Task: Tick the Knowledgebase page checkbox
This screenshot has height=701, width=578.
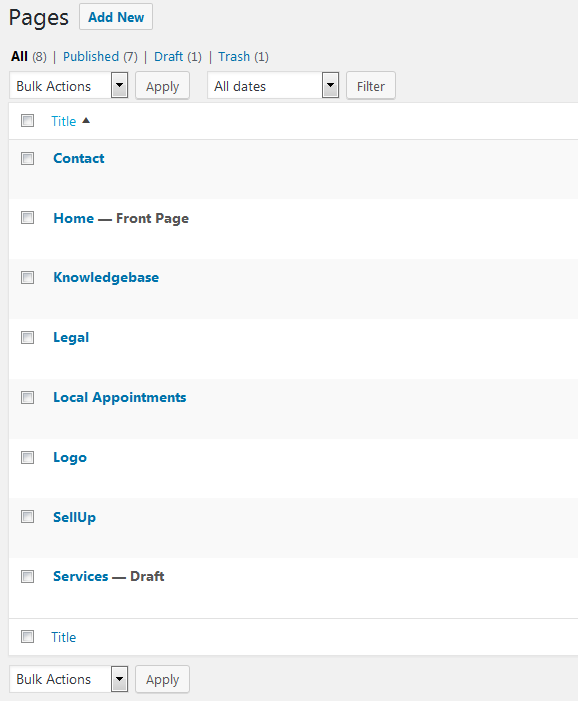Action: click(27, 277)
